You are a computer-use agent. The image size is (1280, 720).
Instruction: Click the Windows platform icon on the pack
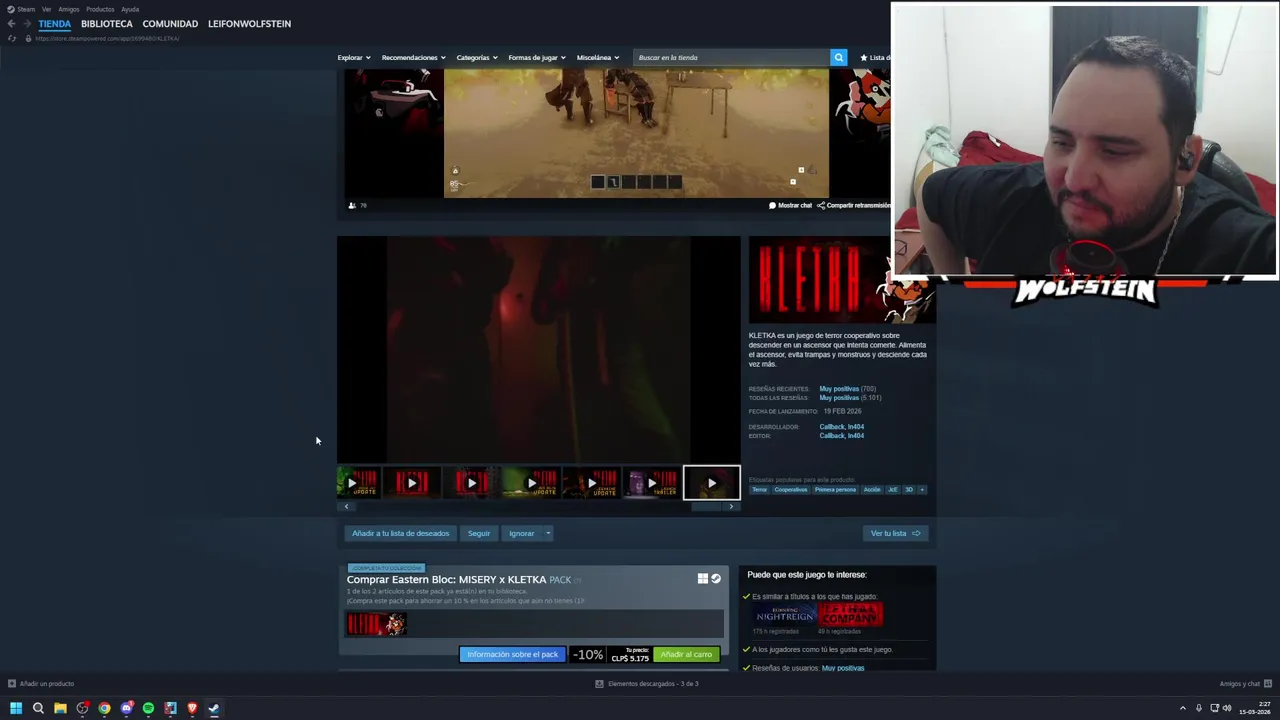703,579
